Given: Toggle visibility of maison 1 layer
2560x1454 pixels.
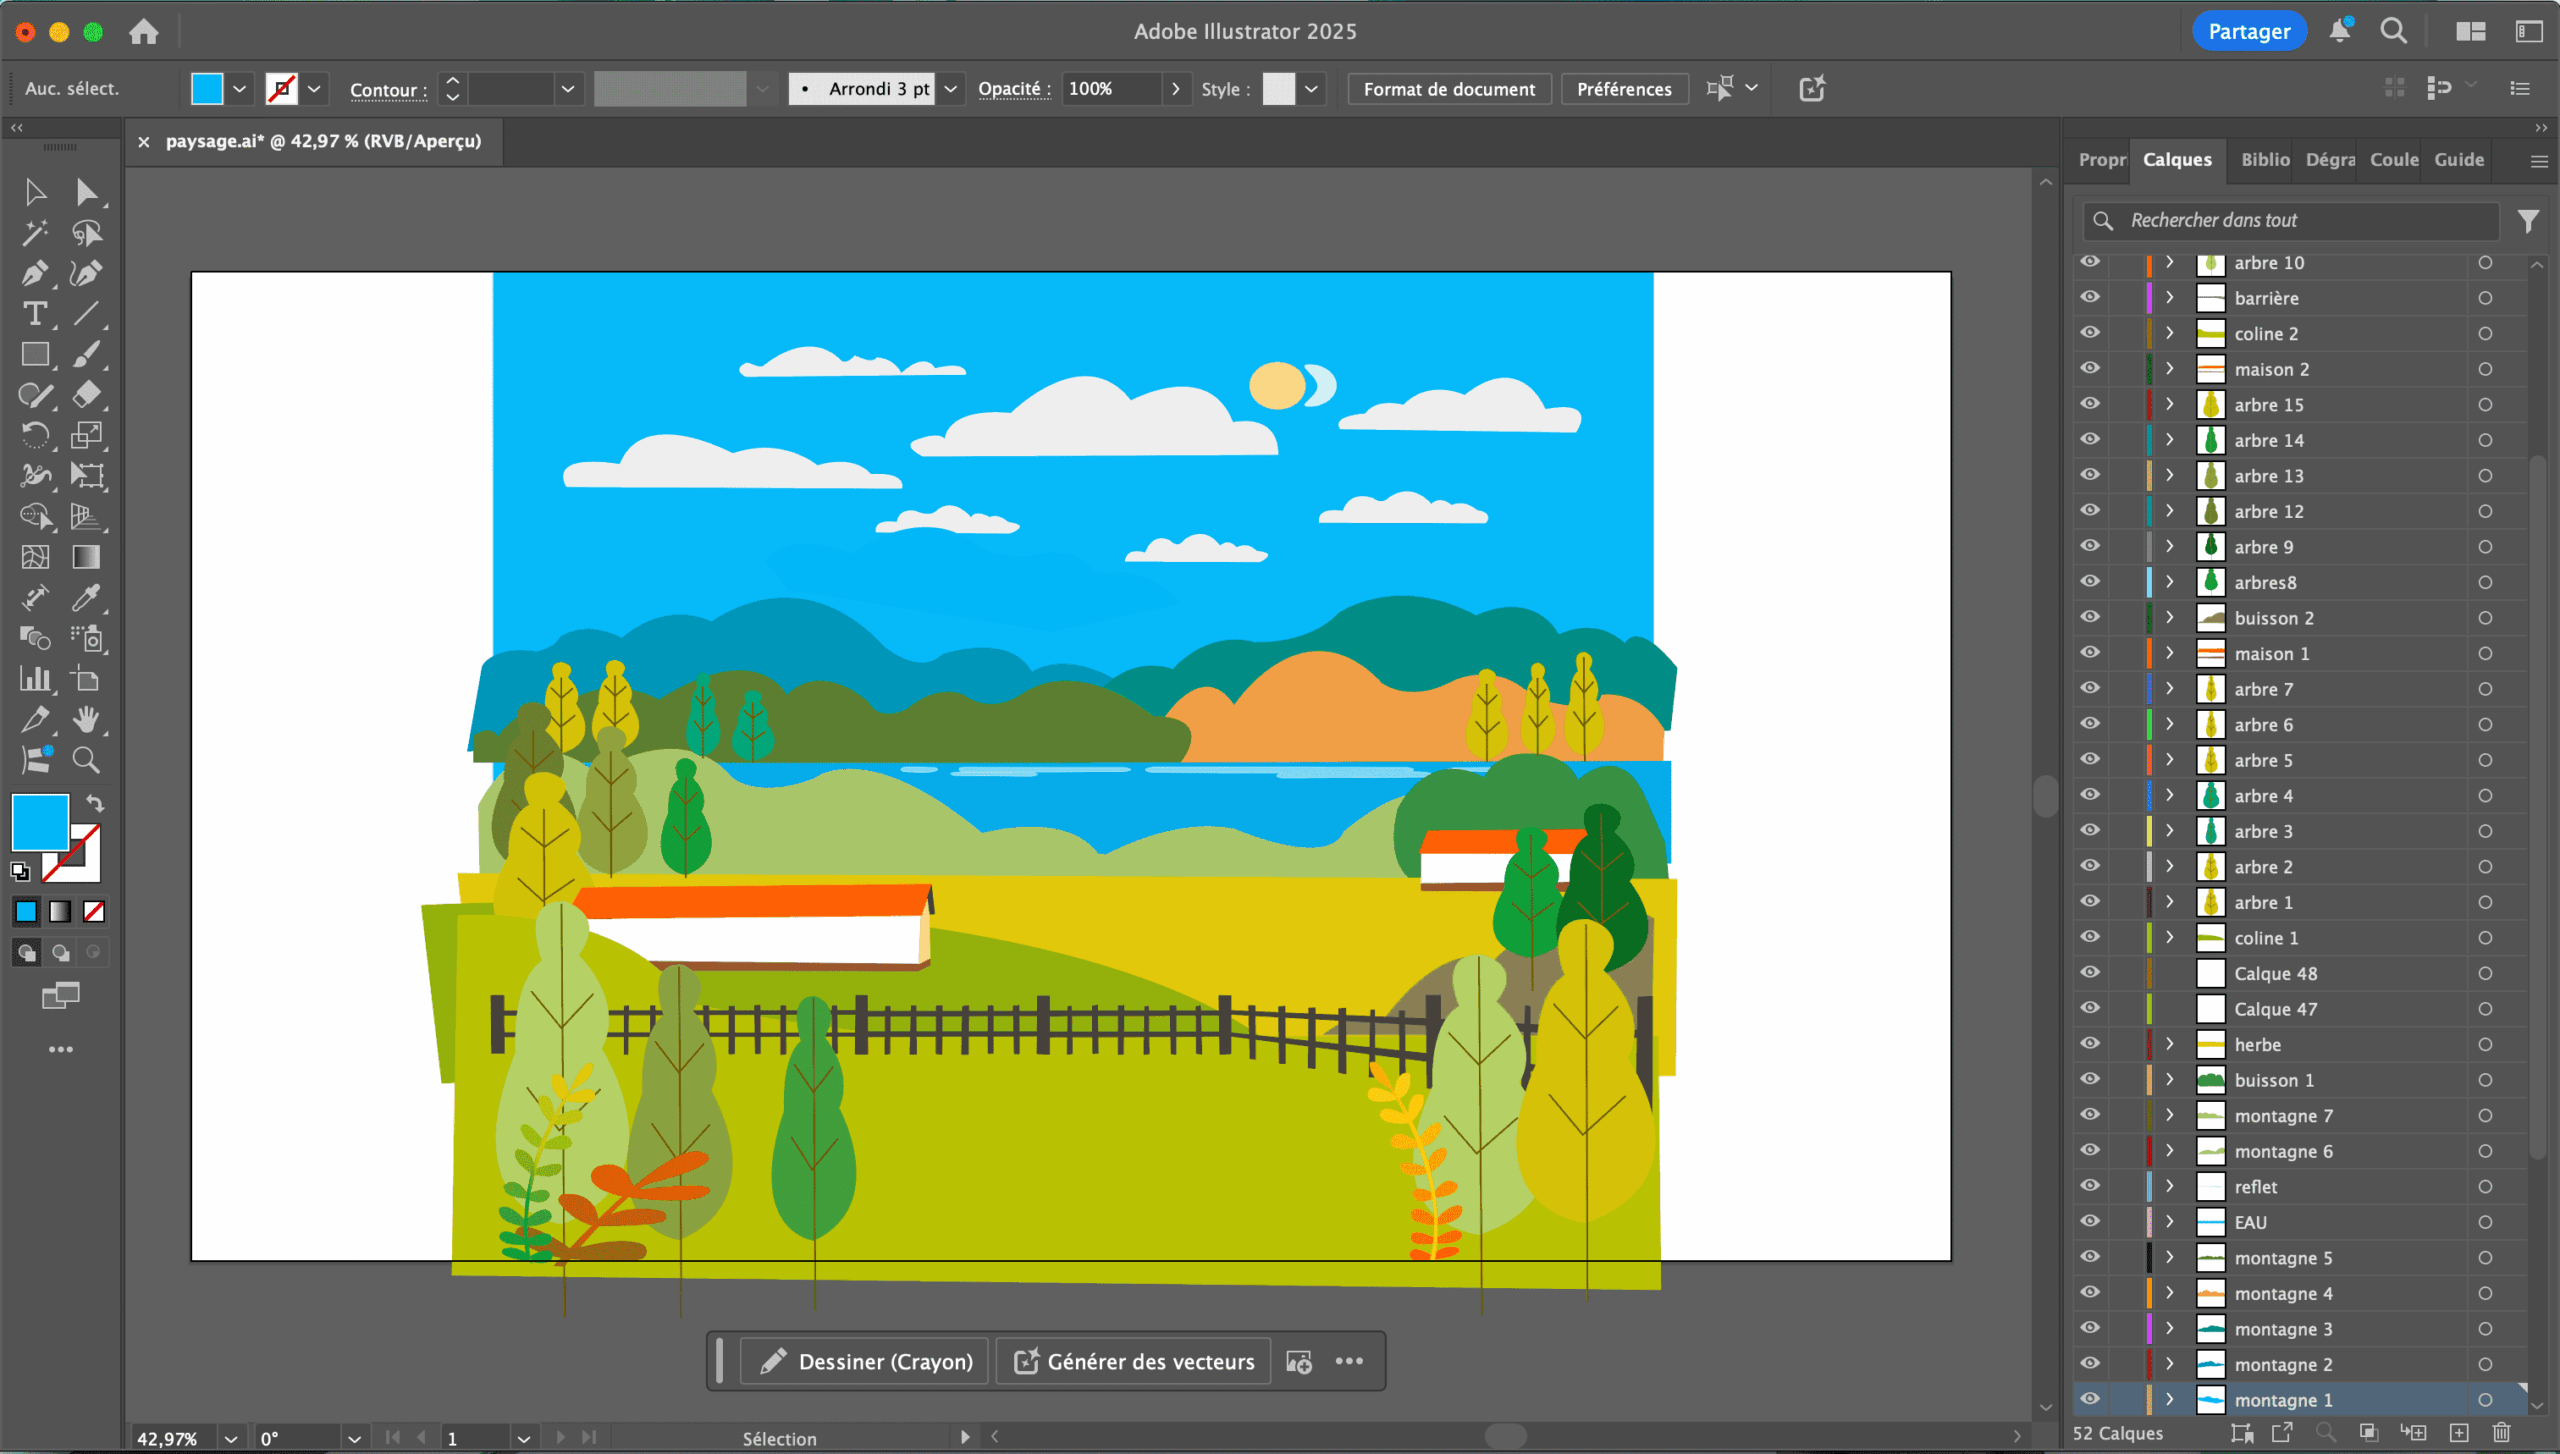Looking at the screenshot, I should (2090, 653).
